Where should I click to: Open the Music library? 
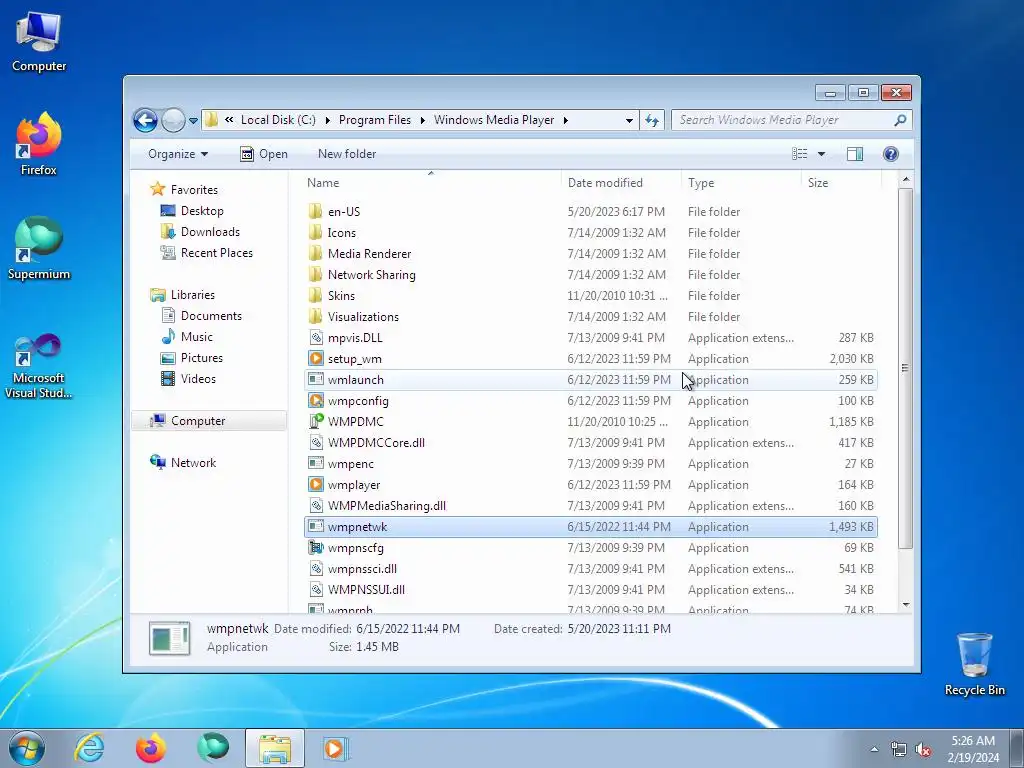tap(196, 336)
